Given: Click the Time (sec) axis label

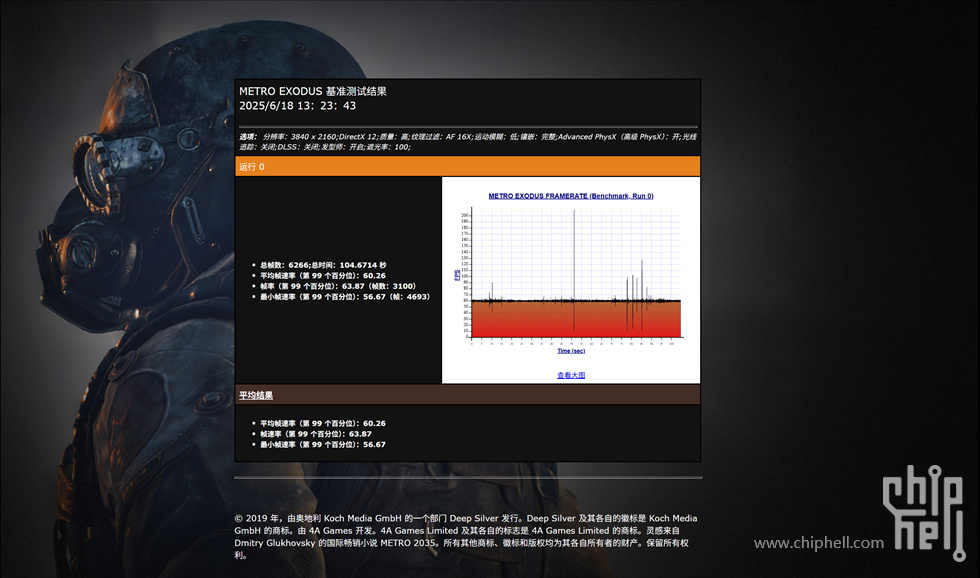Looking at the screenshot, I should click(571, 351).
